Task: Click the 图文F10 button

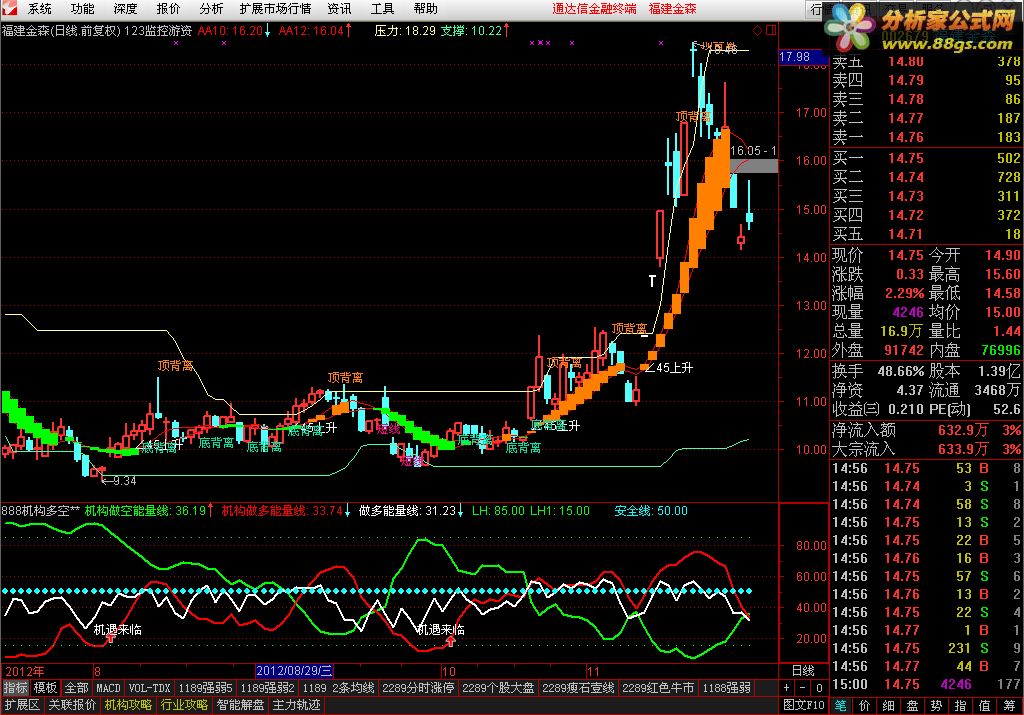Action: [805, 705]
